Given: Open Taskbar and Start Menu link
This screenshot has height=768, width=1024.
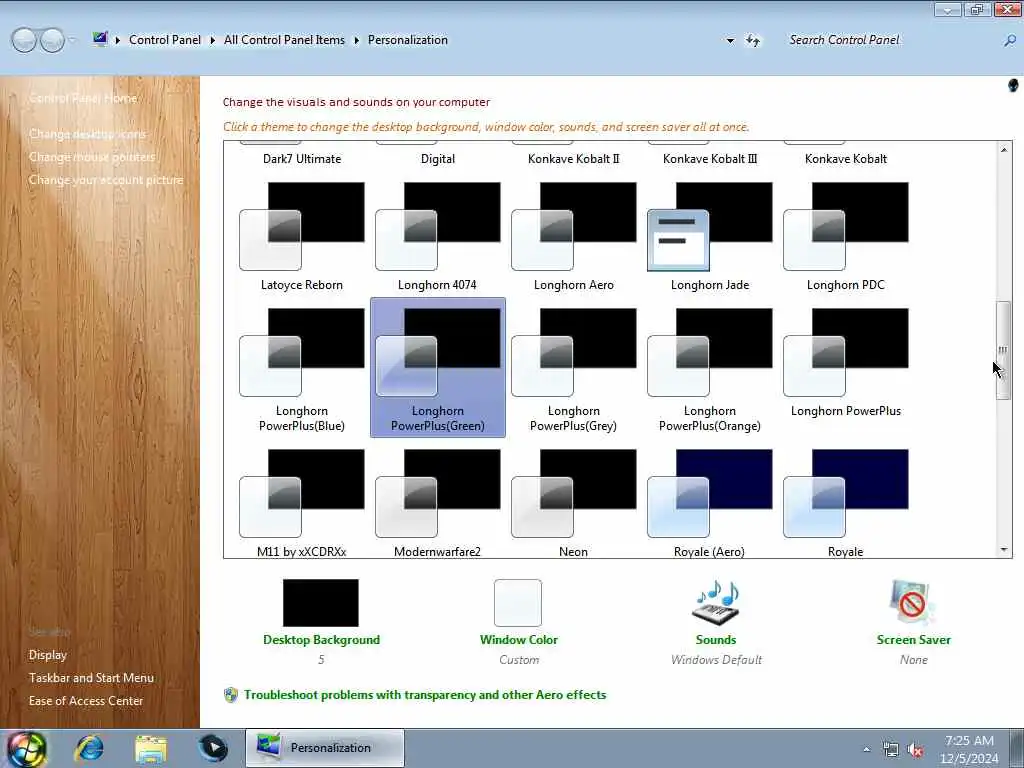Looking at the screenshot, I should [91, 678].
